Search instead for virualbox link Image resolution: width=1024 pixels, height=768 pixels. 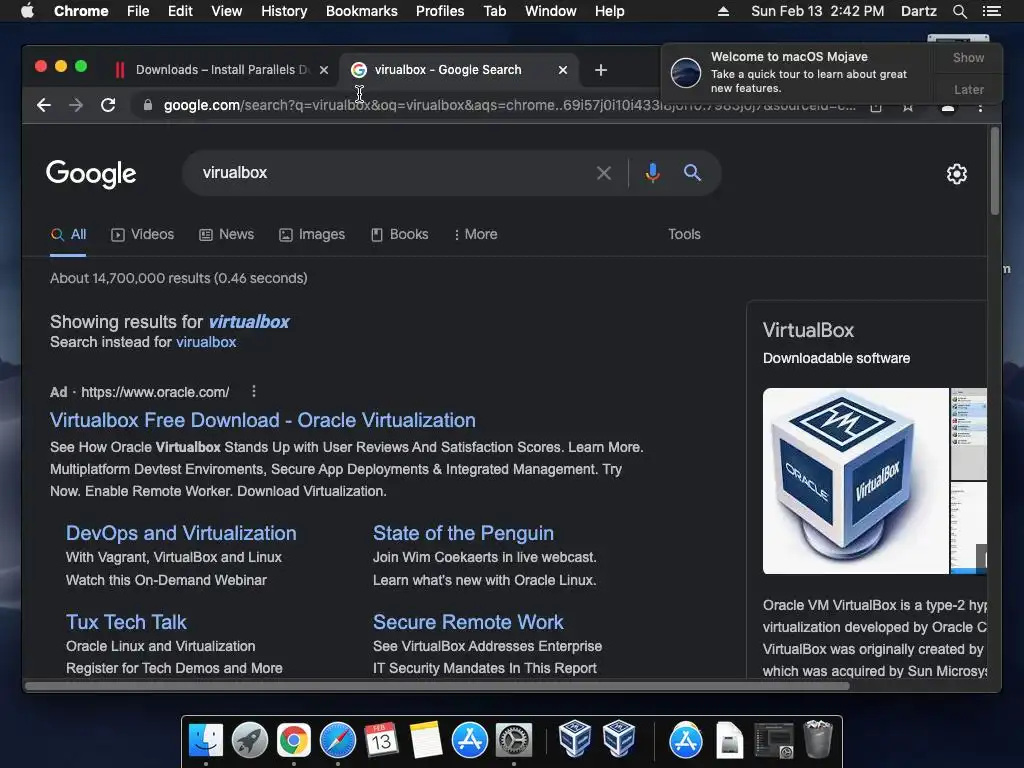point(206,342)
